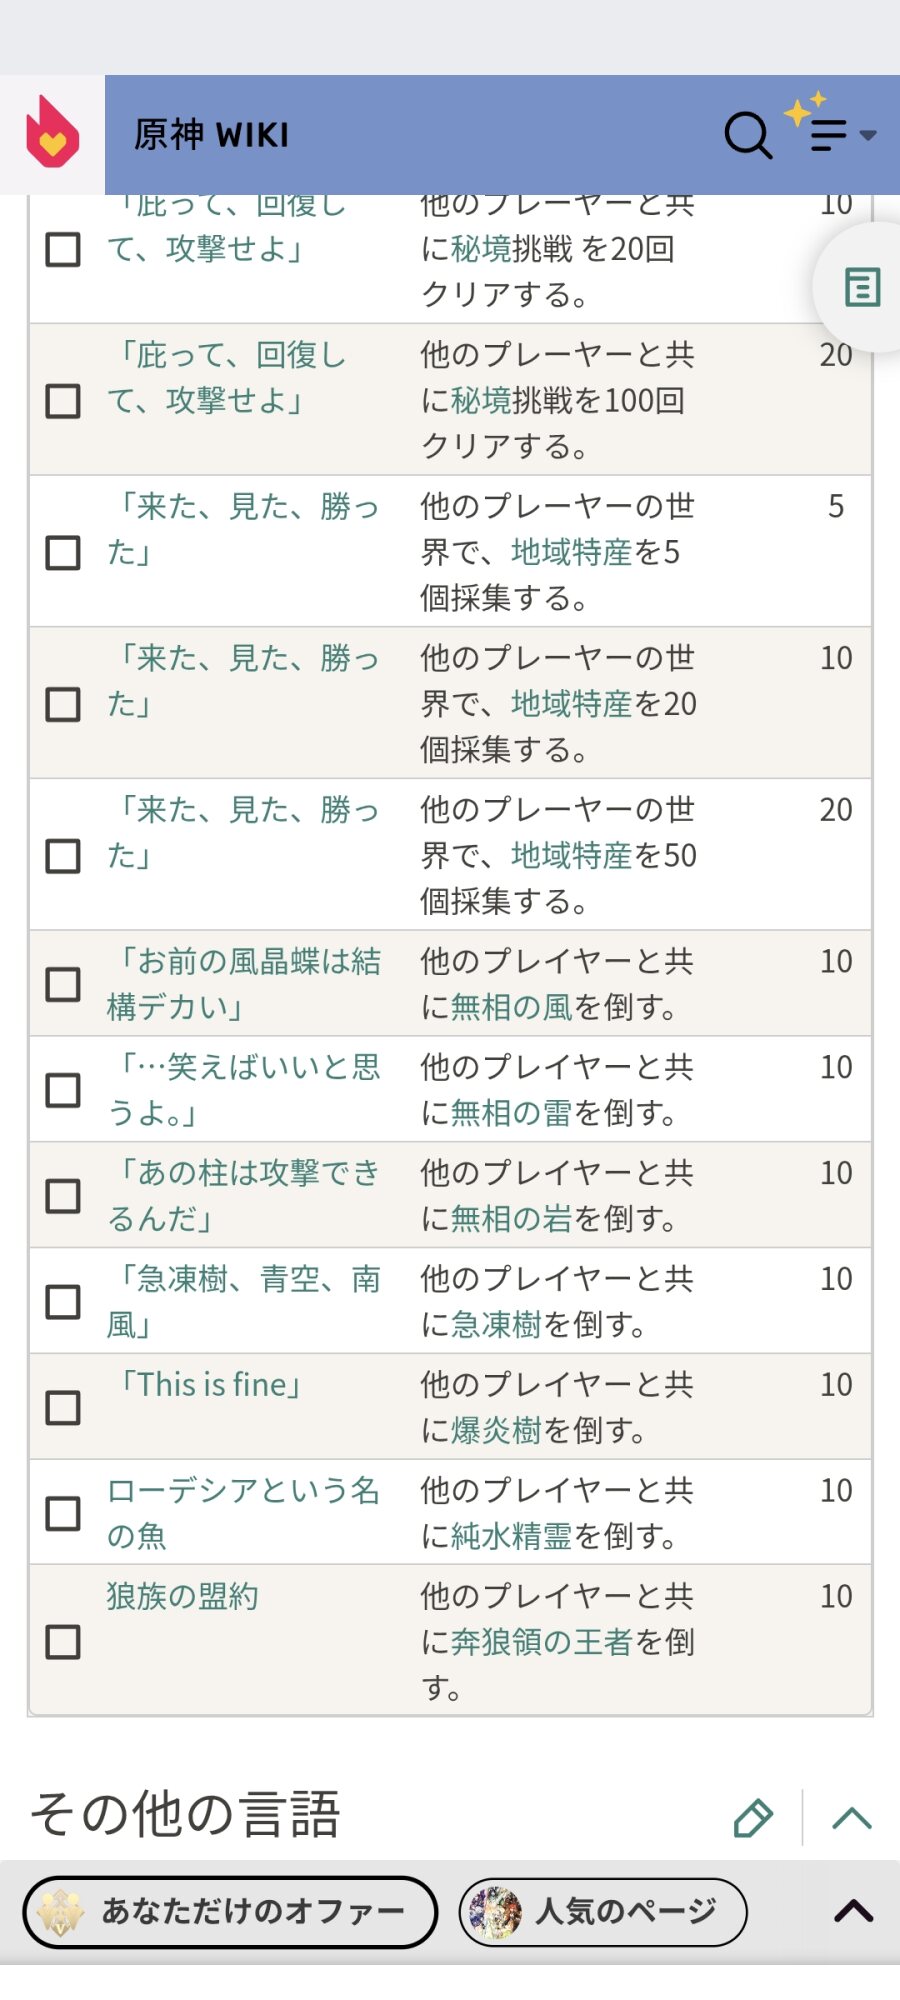This screenshot has height=2000, width=900.
Task: Open the floating table of contents icon
Action: click(x=862, y=288)
